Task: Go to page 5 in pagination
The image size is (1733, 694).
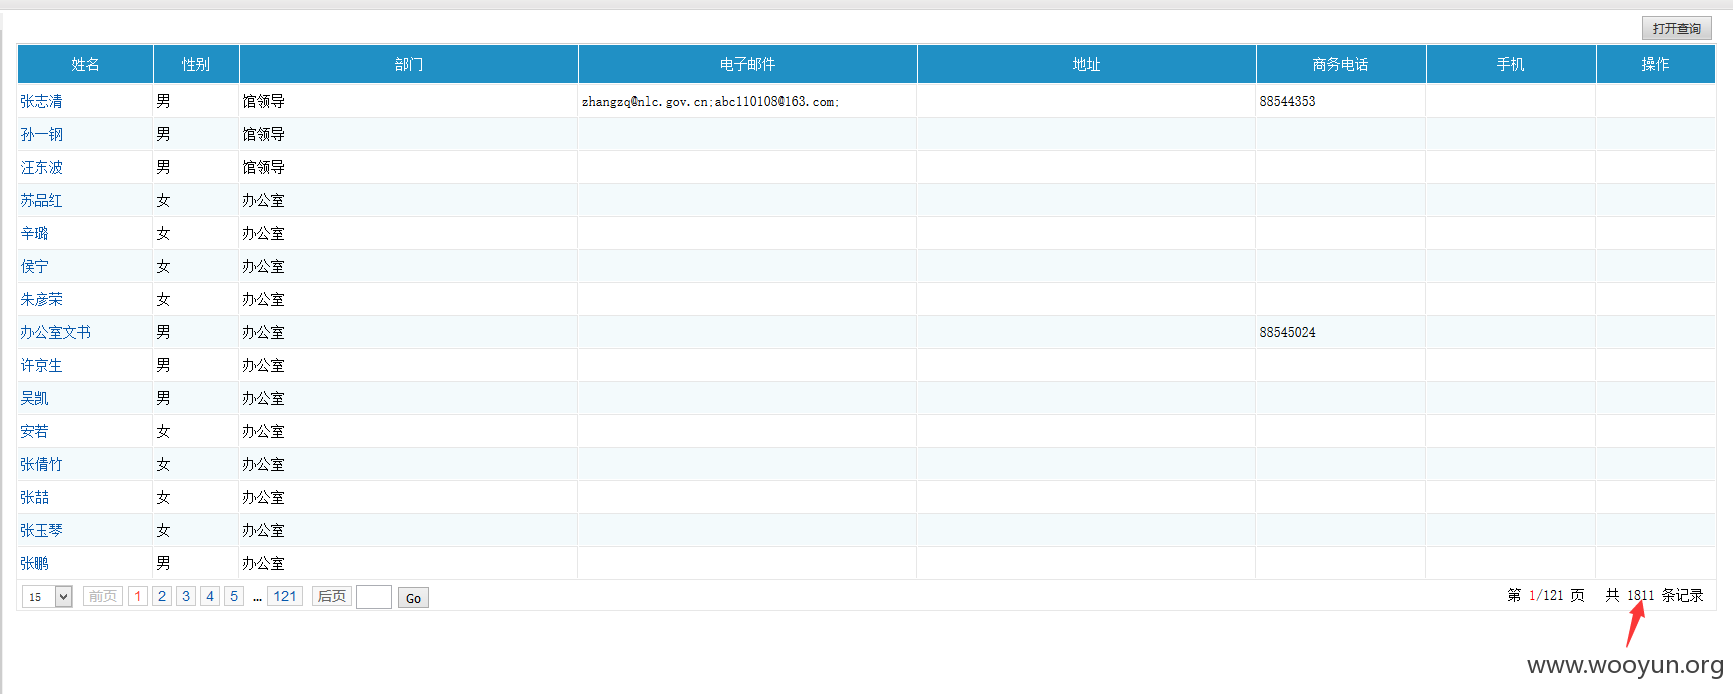Action: (234, 596)
